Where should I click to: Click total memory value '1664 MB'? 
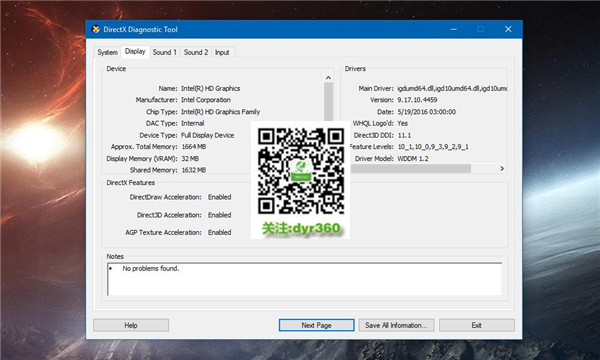coord(194,147)
